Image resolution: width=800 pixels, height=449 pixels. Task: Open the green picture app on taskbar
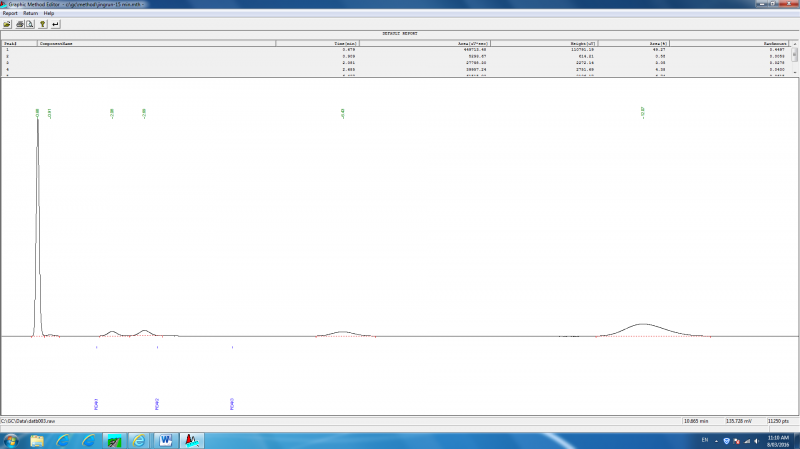click(x=114, y=441)
